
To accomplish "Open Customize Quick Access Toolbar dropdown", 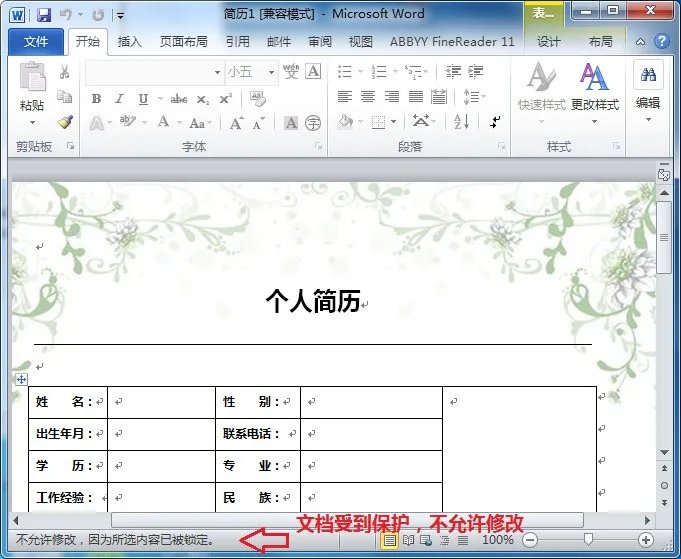I will pos(120,17).
